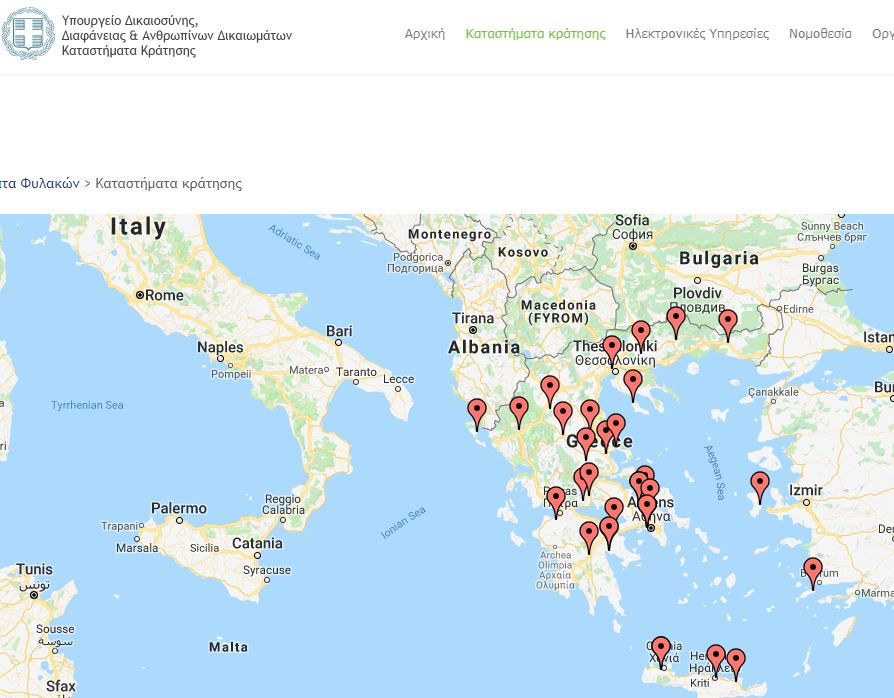Click the Rome label on the map

pyautogui.click(x=164, y=295)
